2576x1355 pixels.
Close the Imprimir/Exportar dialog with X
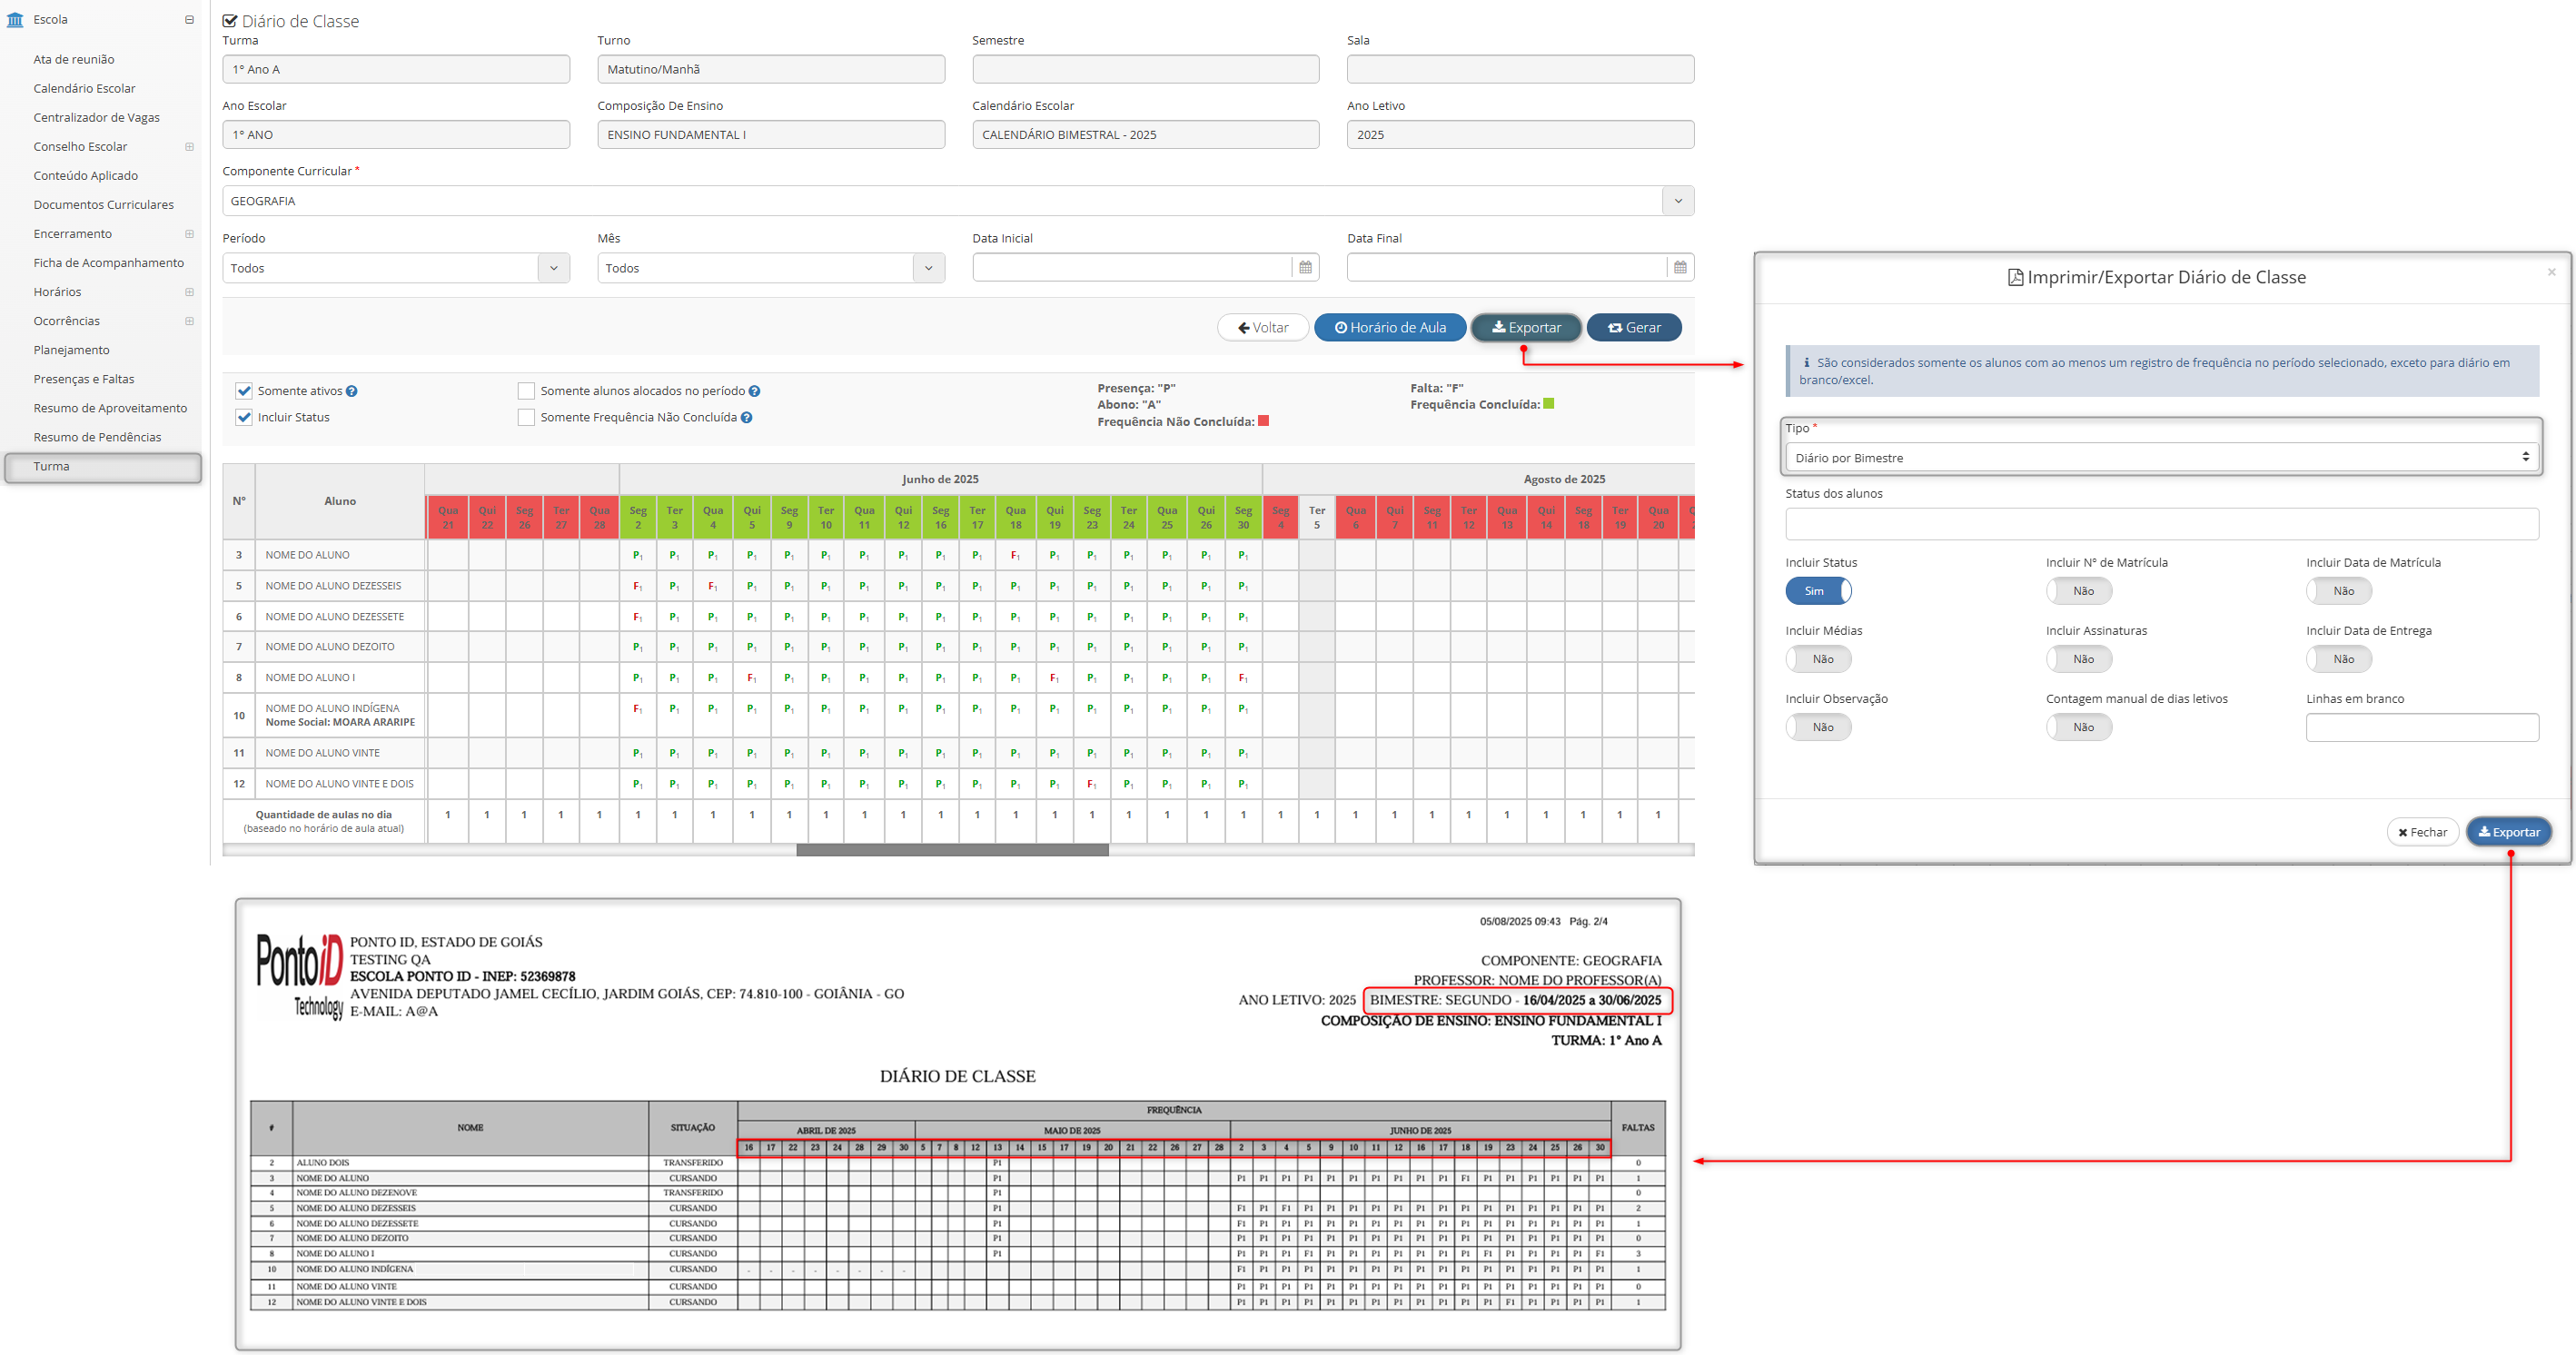[x=2551, y=272]
